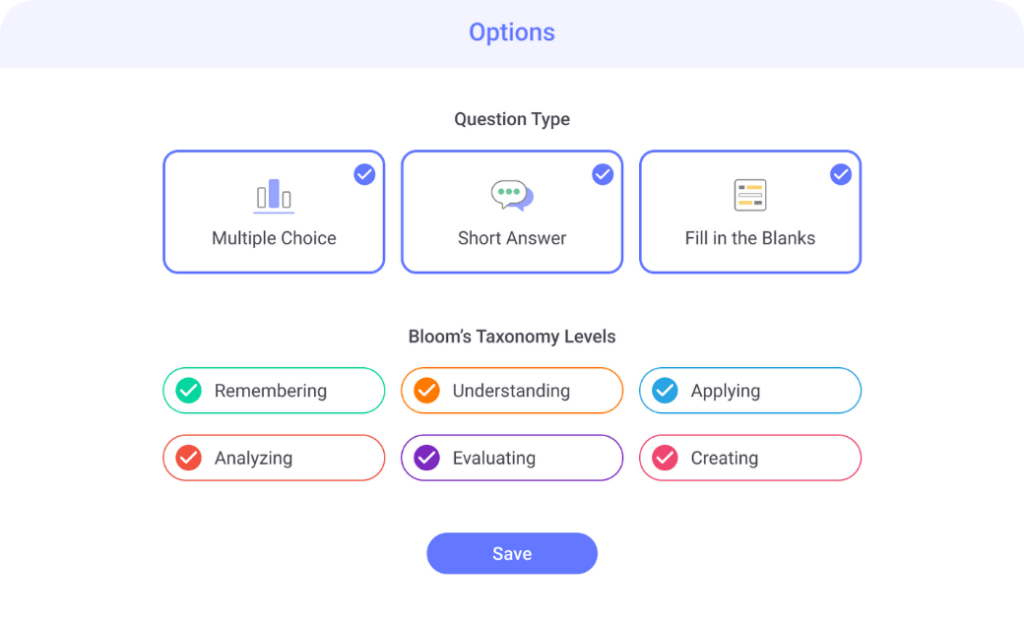
Task: Click the Options header title
Action: [512, 32]
